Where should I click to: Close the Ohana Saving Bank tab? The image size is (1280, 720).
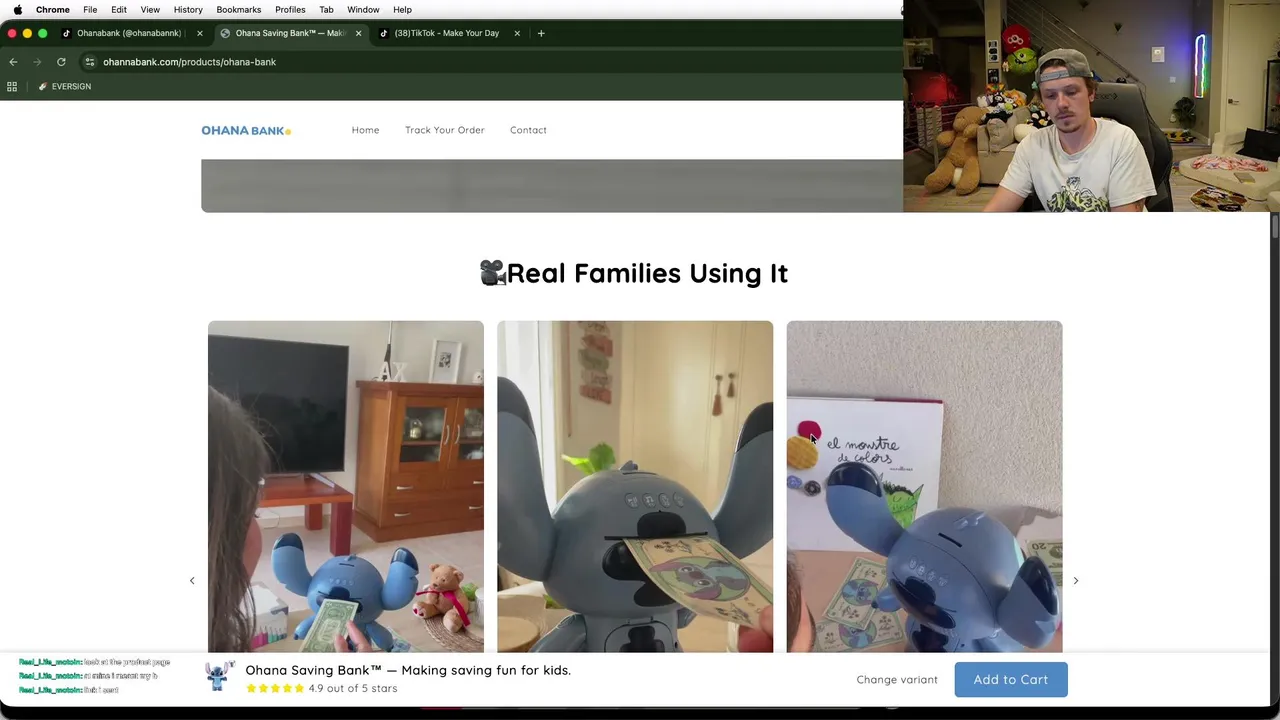coord(358,33)
